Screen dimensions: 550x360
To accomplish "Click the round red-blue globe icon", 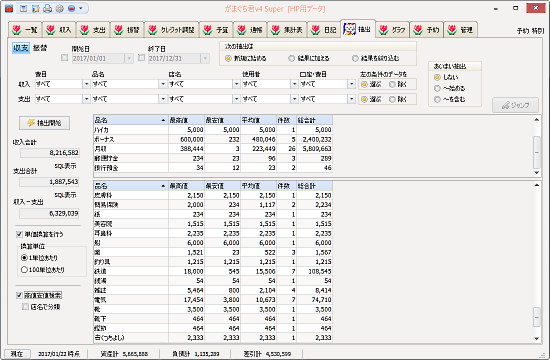I will tap(72, 9).
